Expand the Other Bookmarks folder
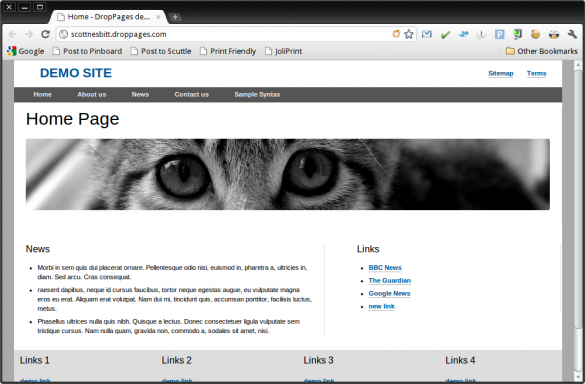The width and height of the screenshot is (585, 384). (542, 51)
